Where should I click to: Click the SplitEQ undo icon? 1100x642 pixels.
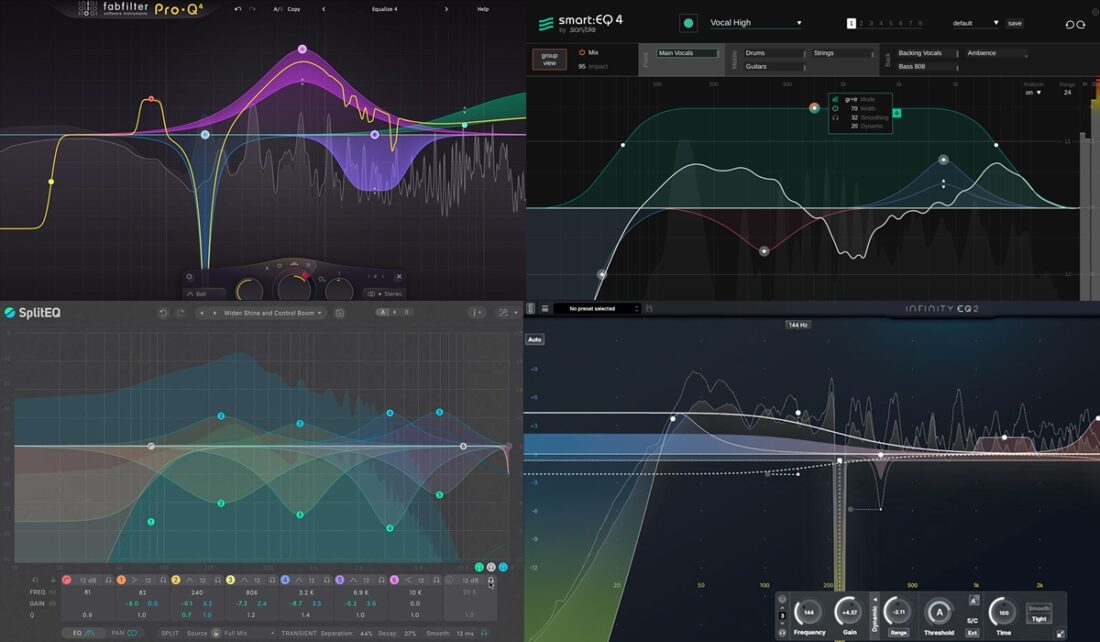(x=163, y=313)
